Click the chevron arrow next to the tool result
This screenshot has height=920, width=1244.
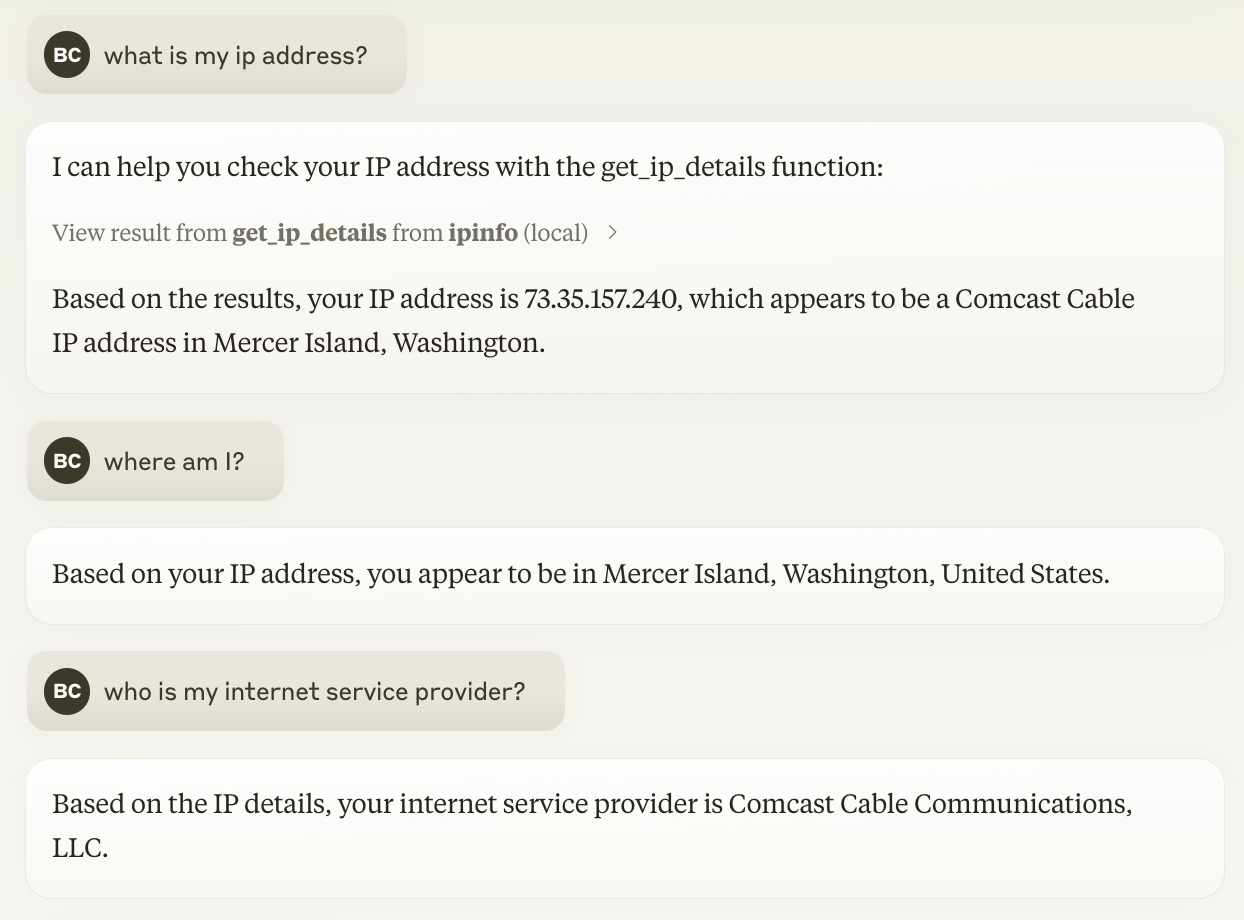pyautogui.click(x=612, y=232)
